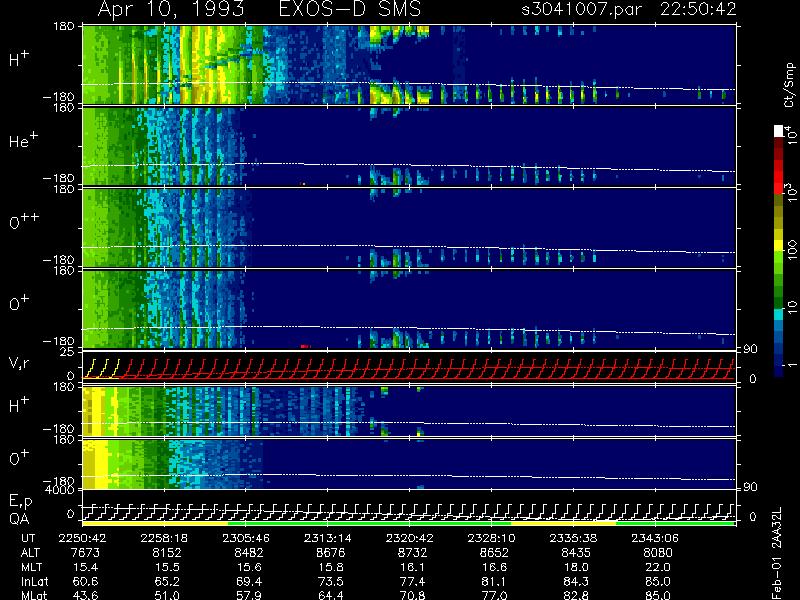This screenshot has height=600, width=800.
Task: Click UT value '2328:10'
Action: click(x=491, y=538)
